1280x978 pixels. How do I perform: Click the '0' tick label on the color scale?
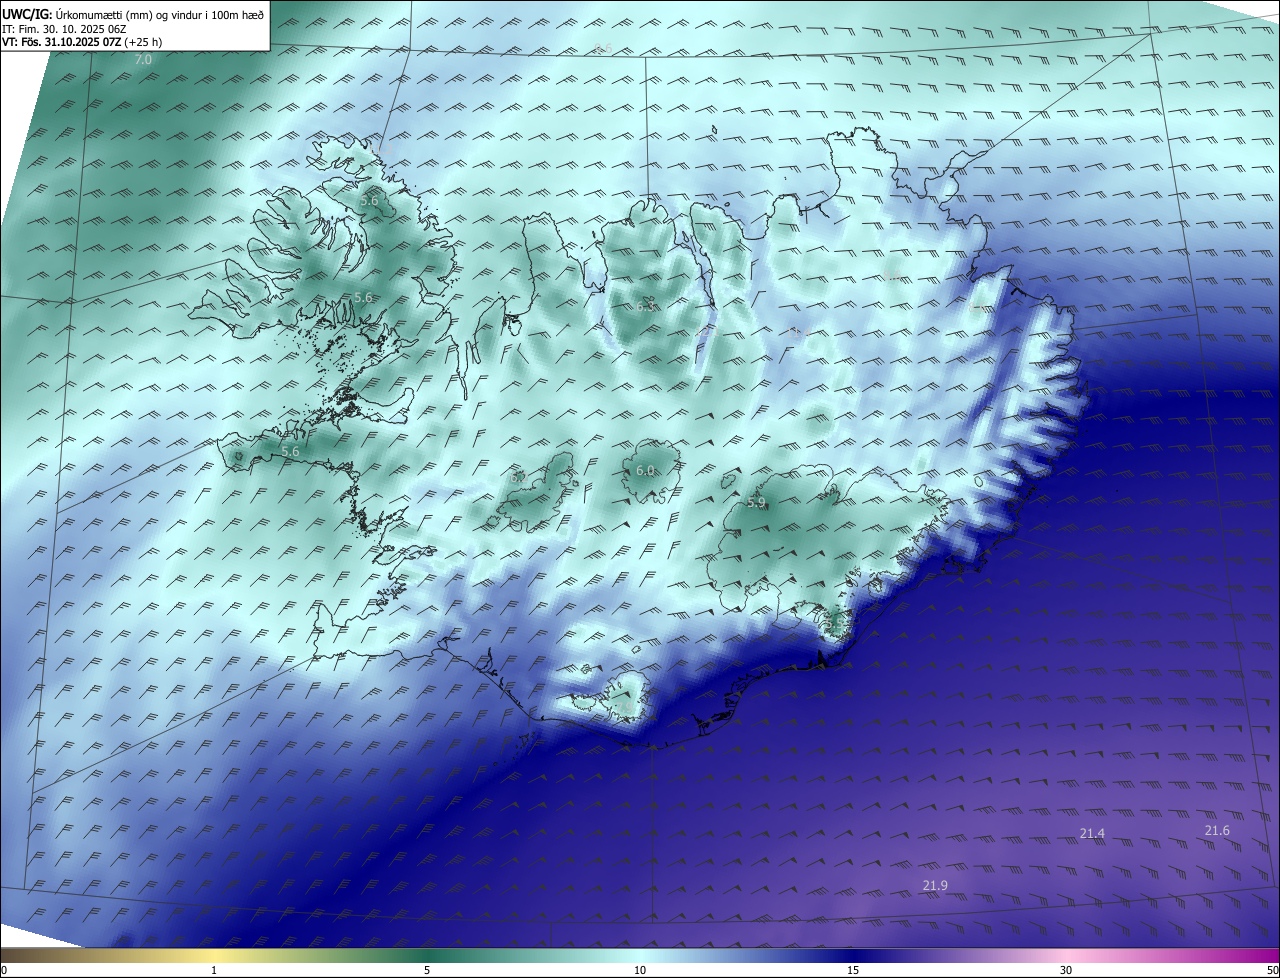pyautogui.click(x=4, y=970)
